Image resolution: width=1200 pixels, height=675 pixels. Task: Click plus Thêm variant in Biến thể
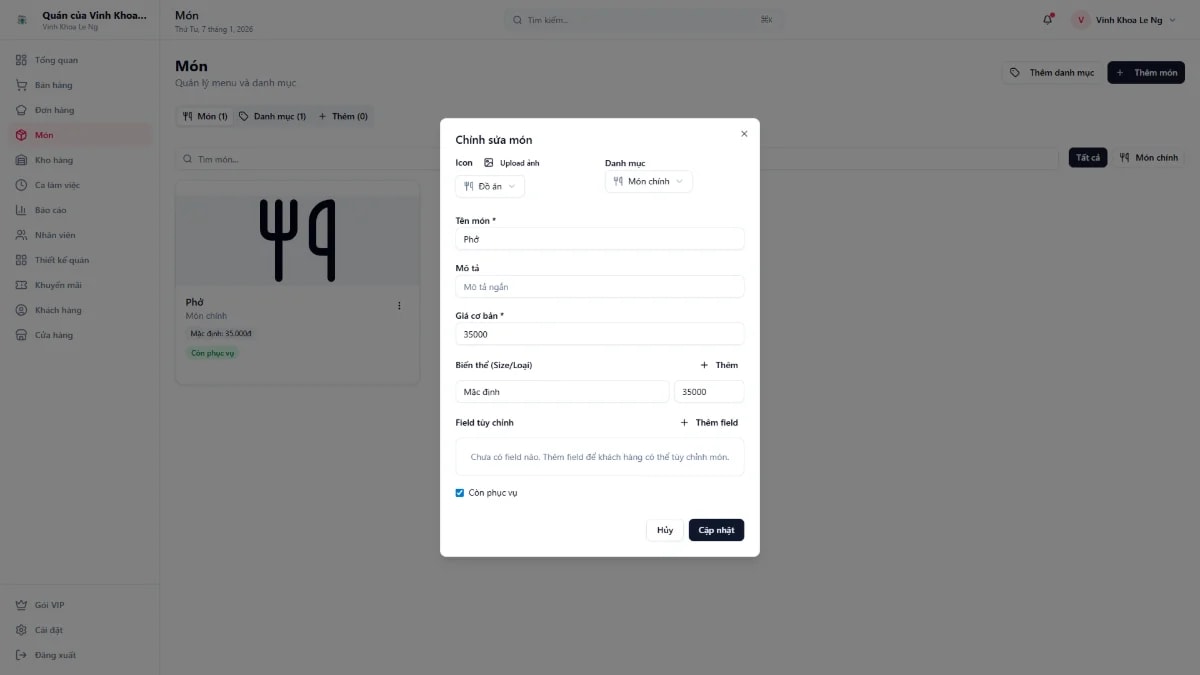click(x=719, y=365)
